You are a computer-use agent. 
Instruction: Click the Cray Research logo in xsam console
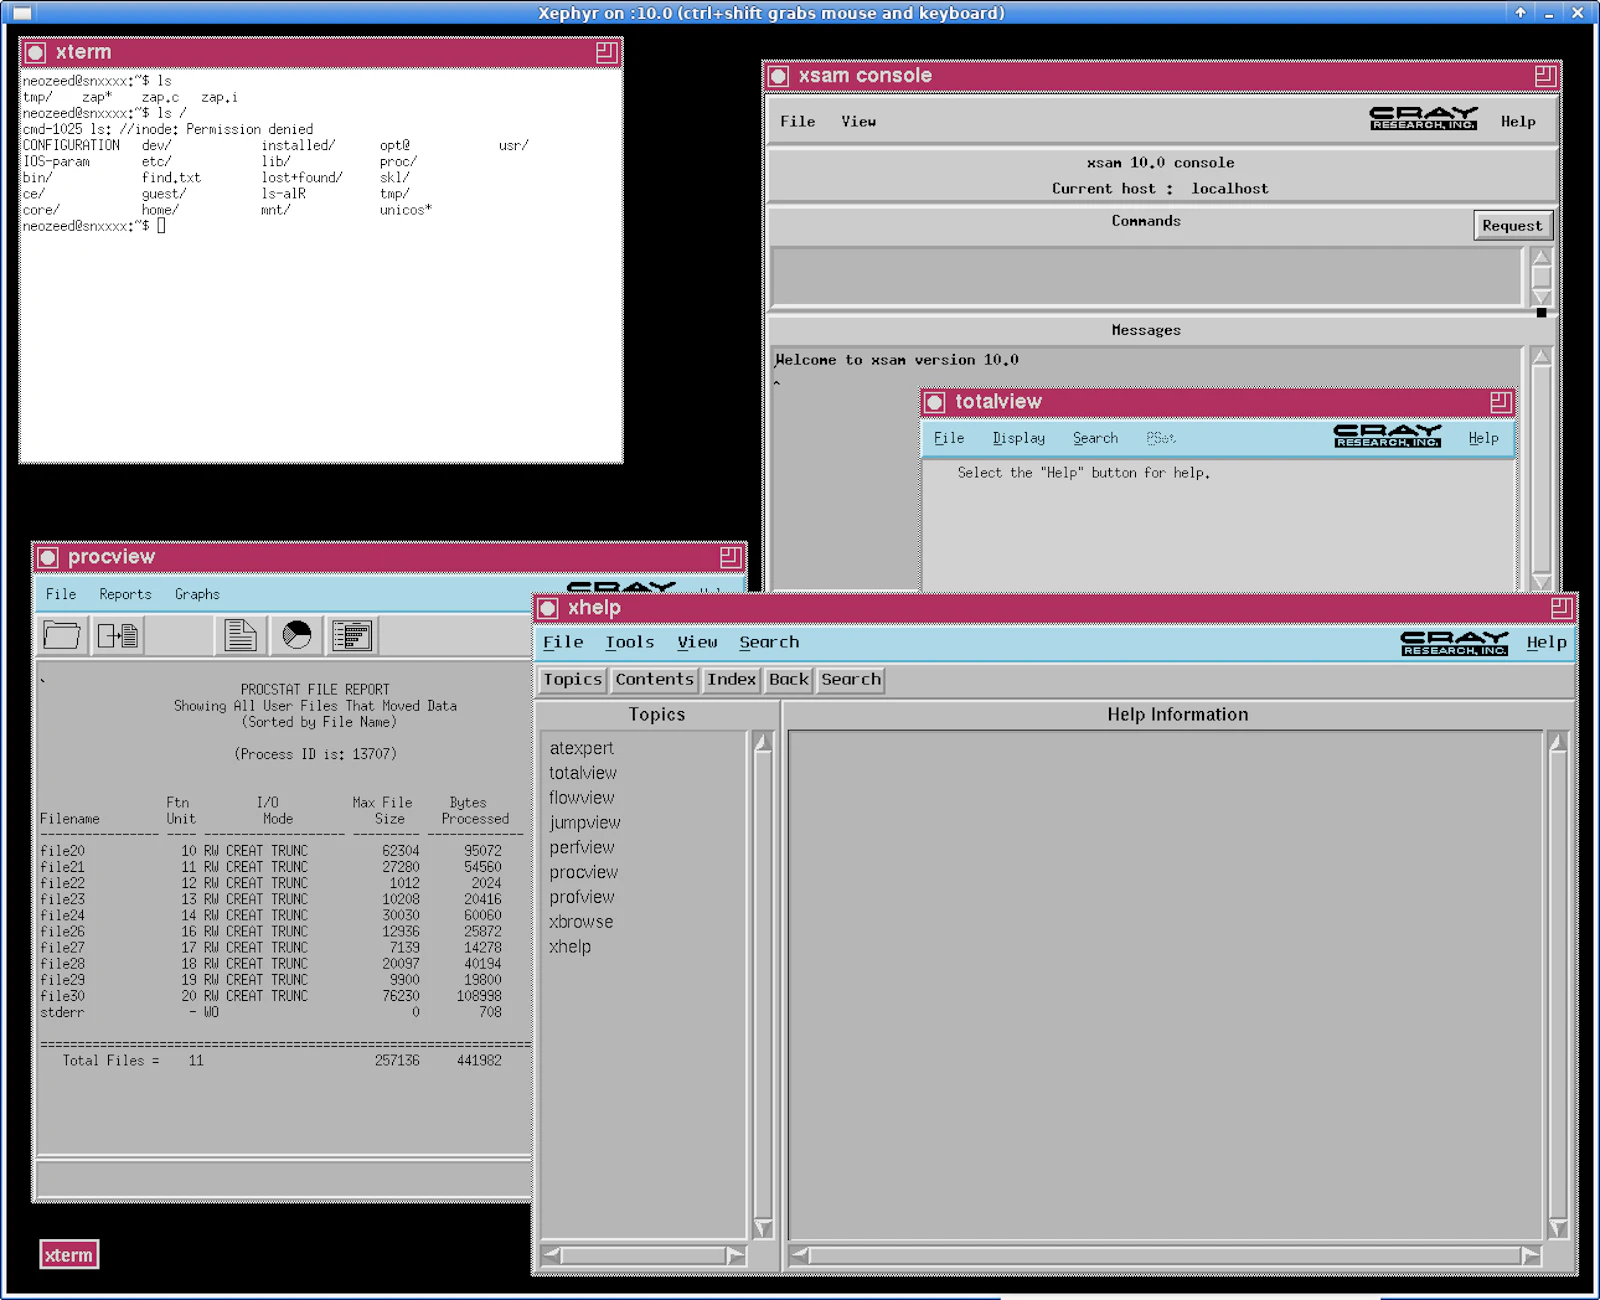coord(1423,118)
